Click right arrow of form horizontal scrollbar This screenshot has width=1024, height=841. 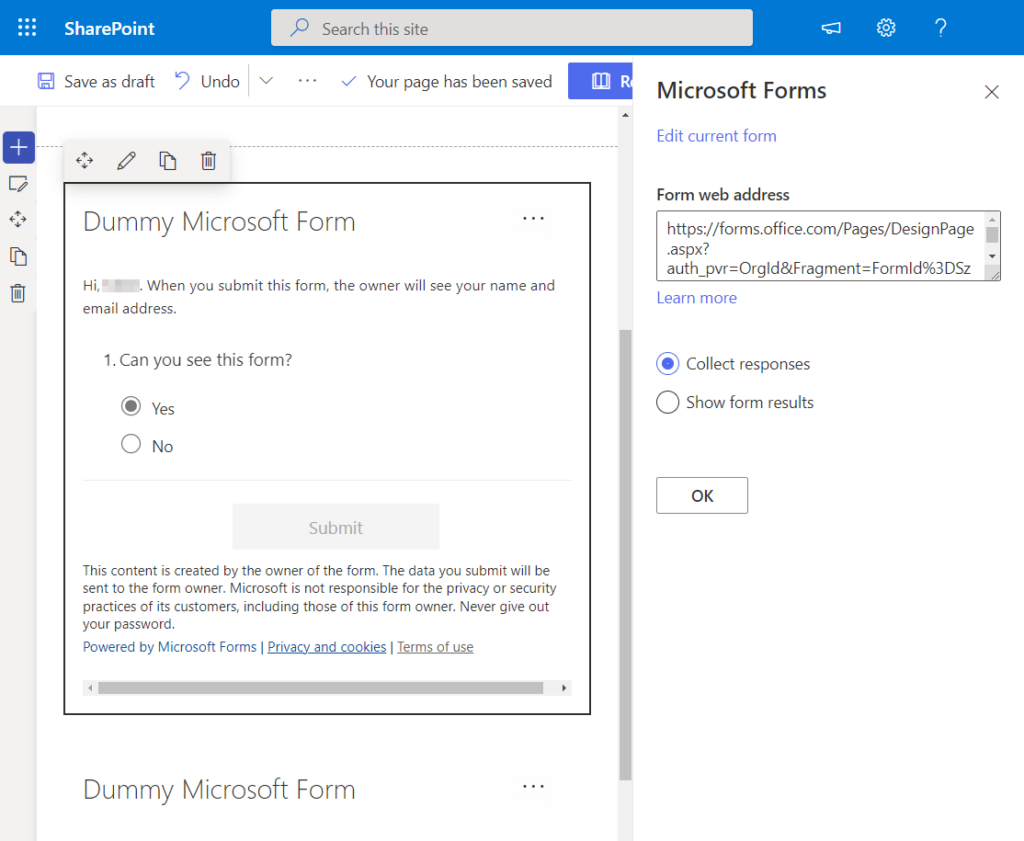pyautogui.click(x=564, y=688)
